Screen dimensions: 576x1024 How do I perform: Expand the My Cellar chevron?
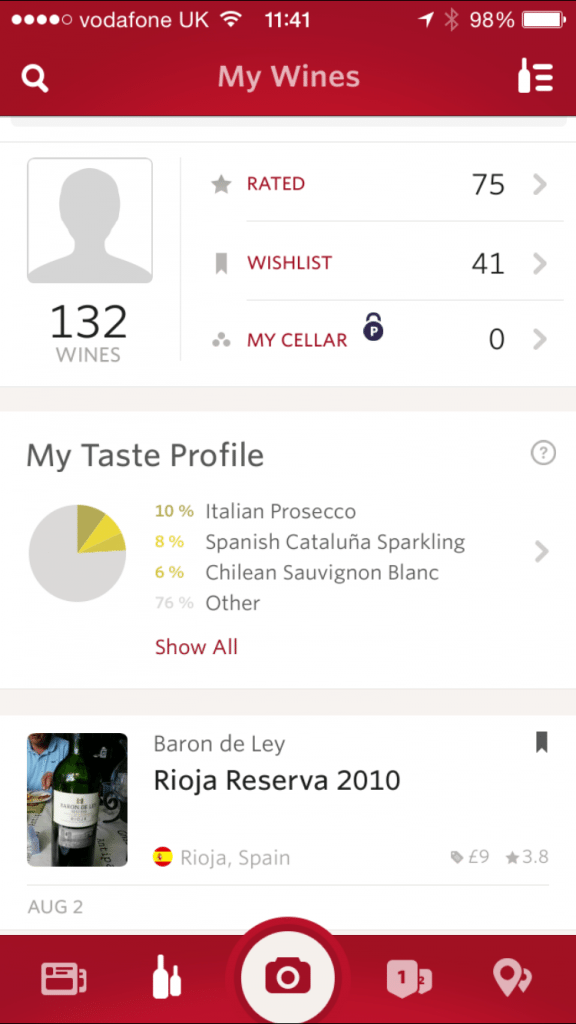[x=539, y=340]
